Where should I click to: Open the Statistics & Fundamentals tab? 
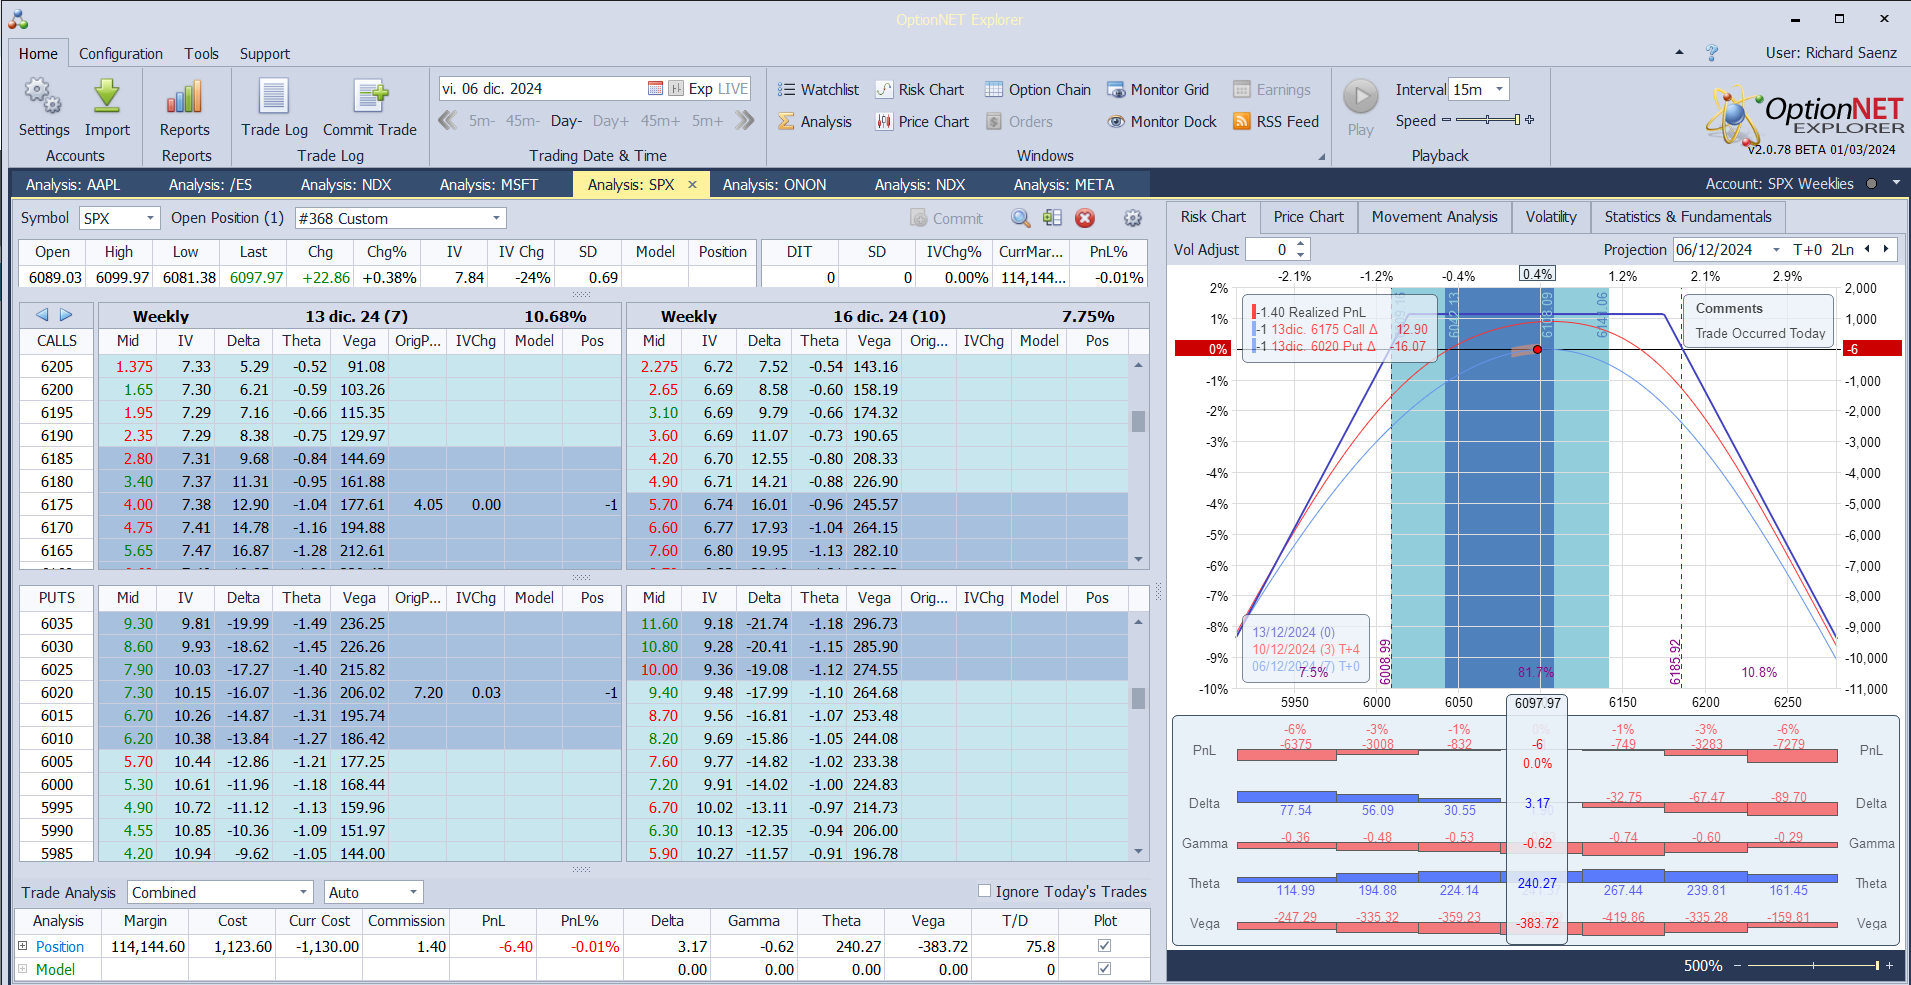(1688, 217)
